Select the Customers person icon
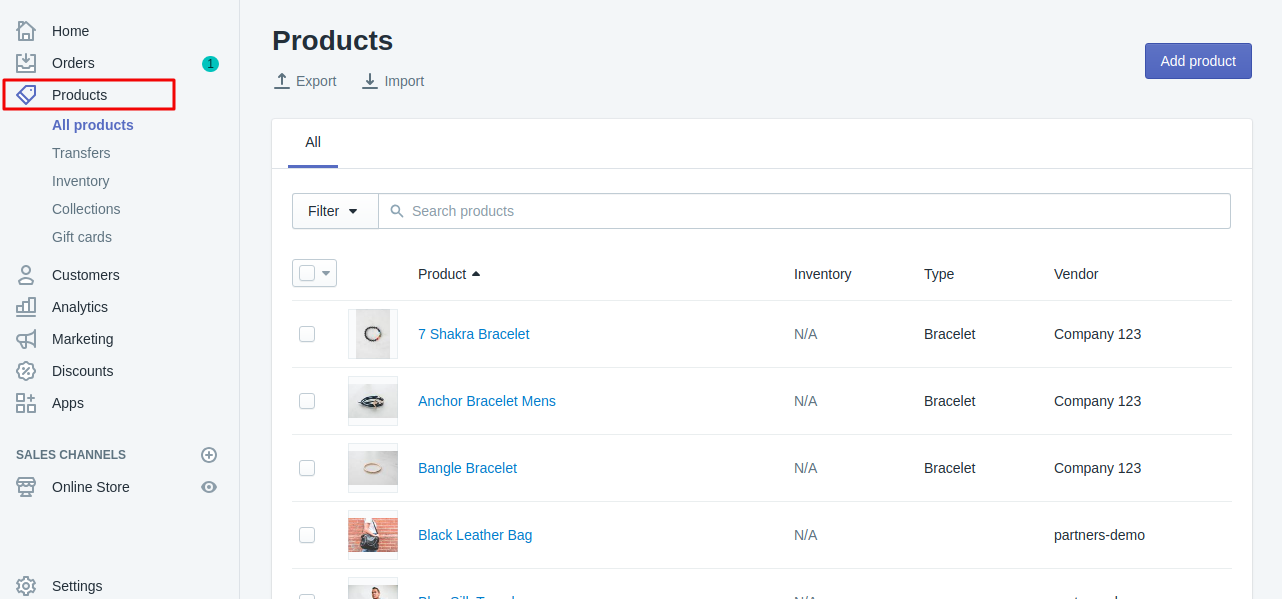This screenshot has height=599, width=1282. pyautogui.click(x=26, y=275)
